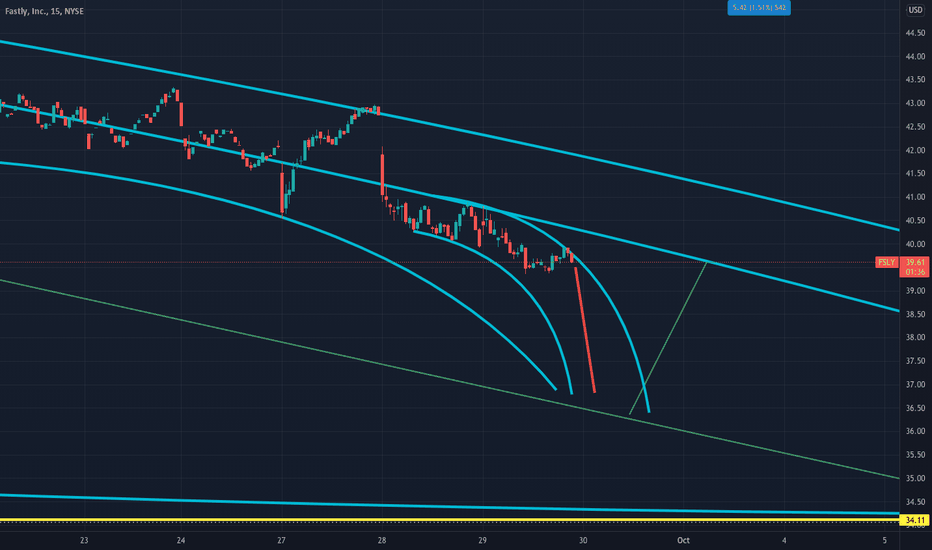Click the date label 29 on time axis
Image resolution: width=932 pixels, height=550 pixels.
tap(482, 540)
